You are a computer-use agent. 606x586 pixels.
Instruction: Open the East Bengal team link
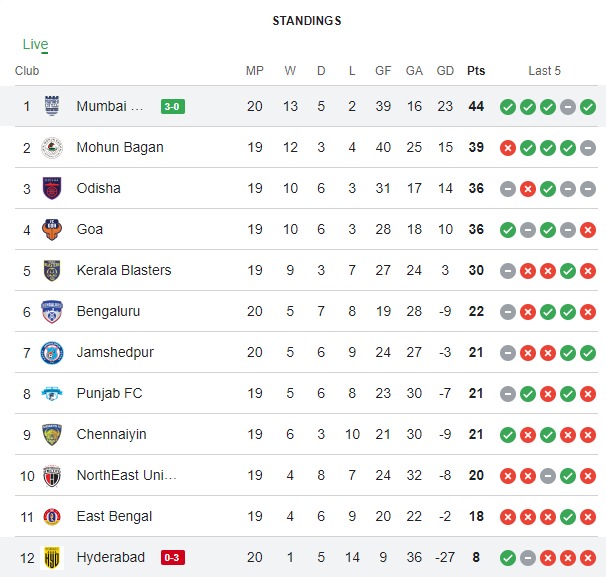[114, 516]
